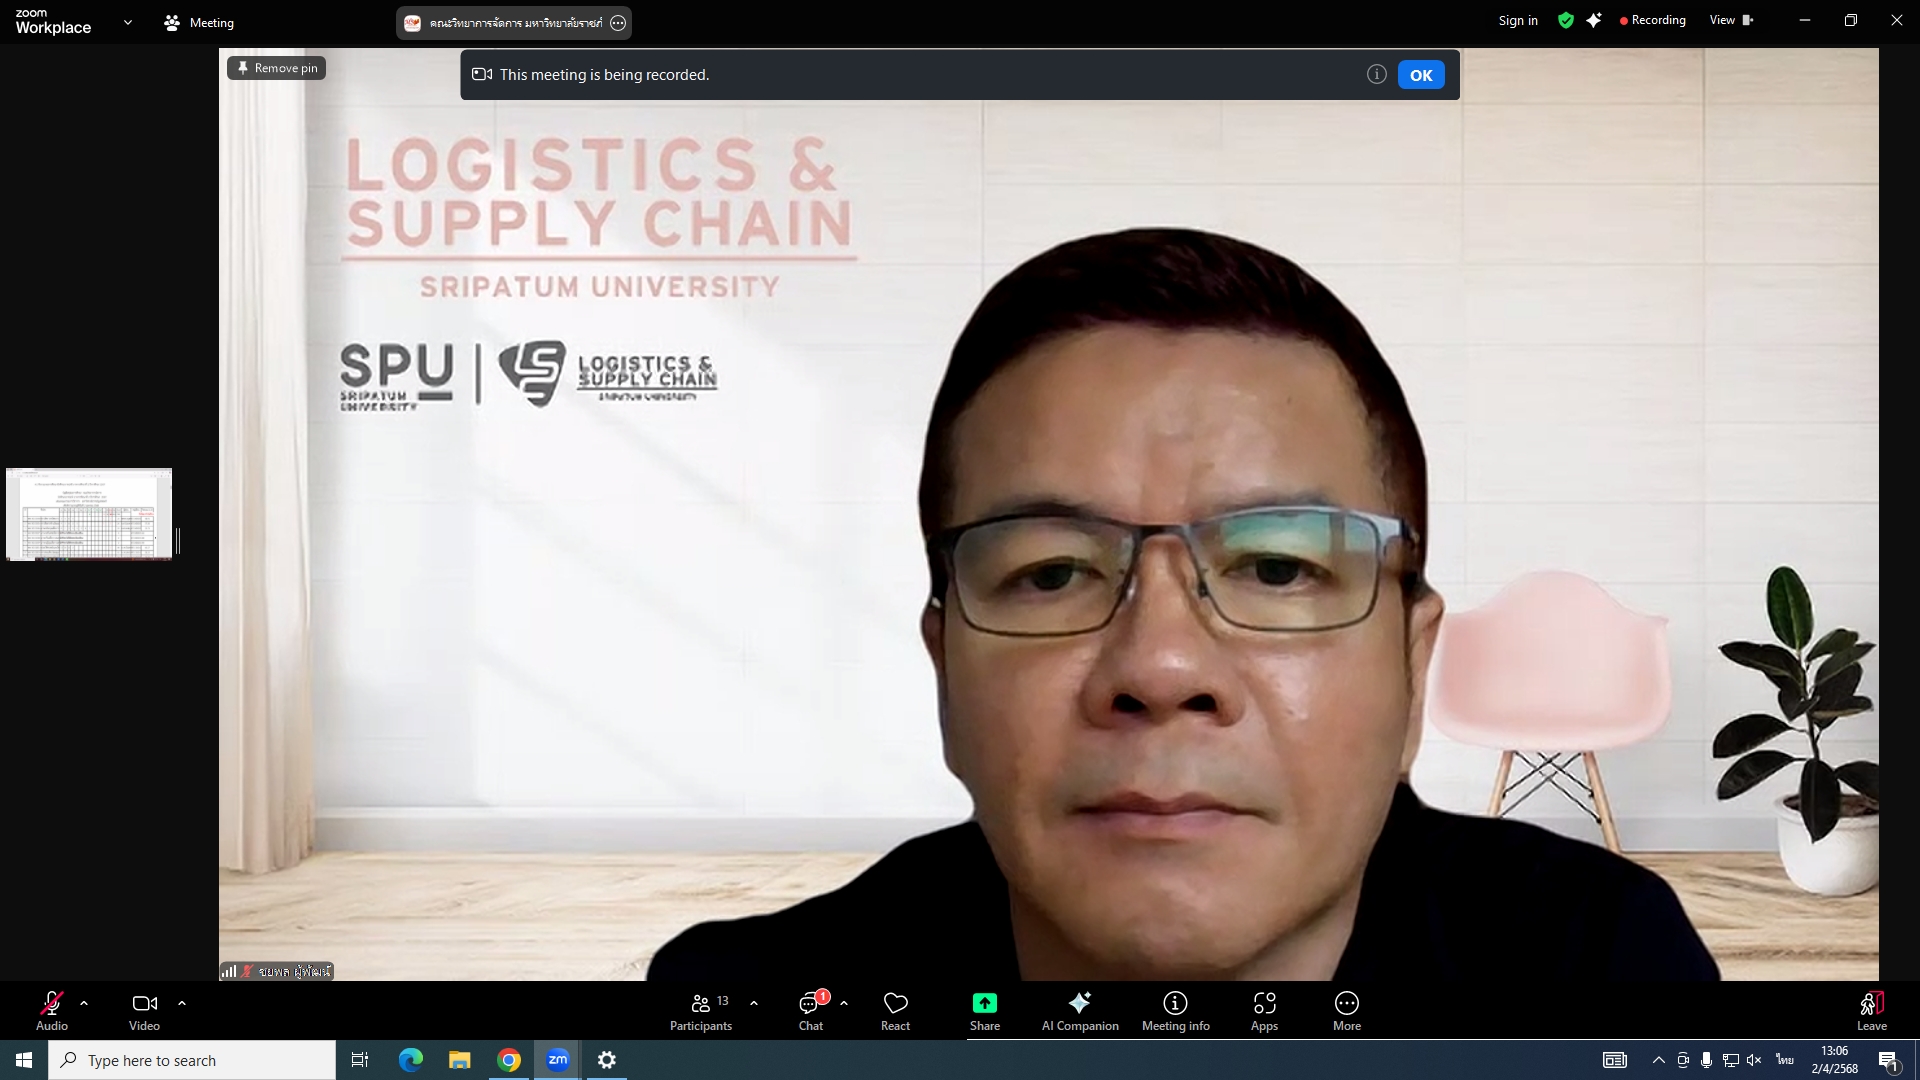This screenshot has width=1920, height=1080.
Task: Select the Meeting tab at top
Action: click(199, 22)
